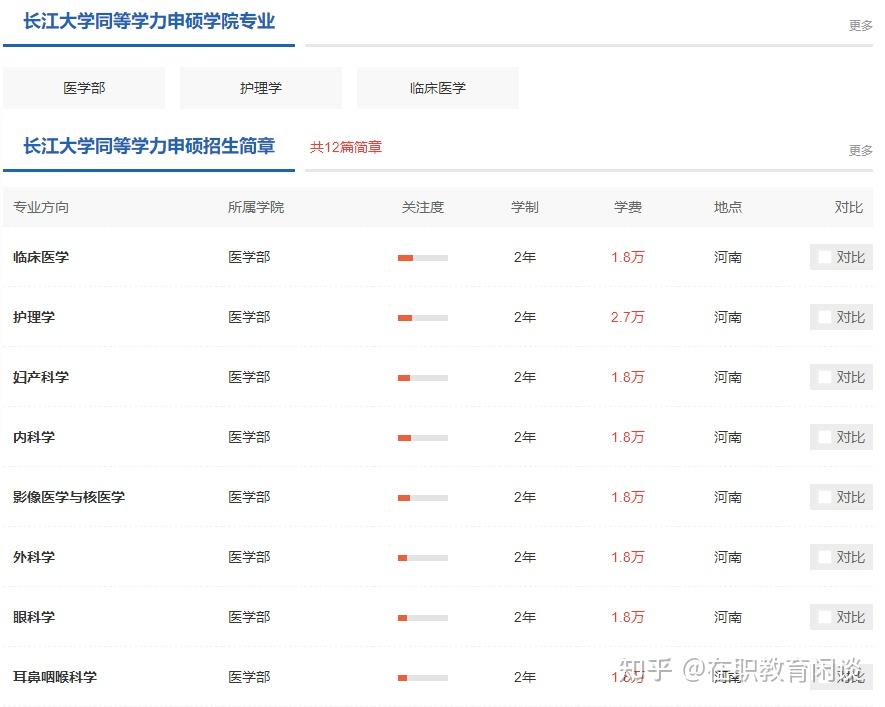
Task: Open the 临床医学 program link
Action: [41, 257]
